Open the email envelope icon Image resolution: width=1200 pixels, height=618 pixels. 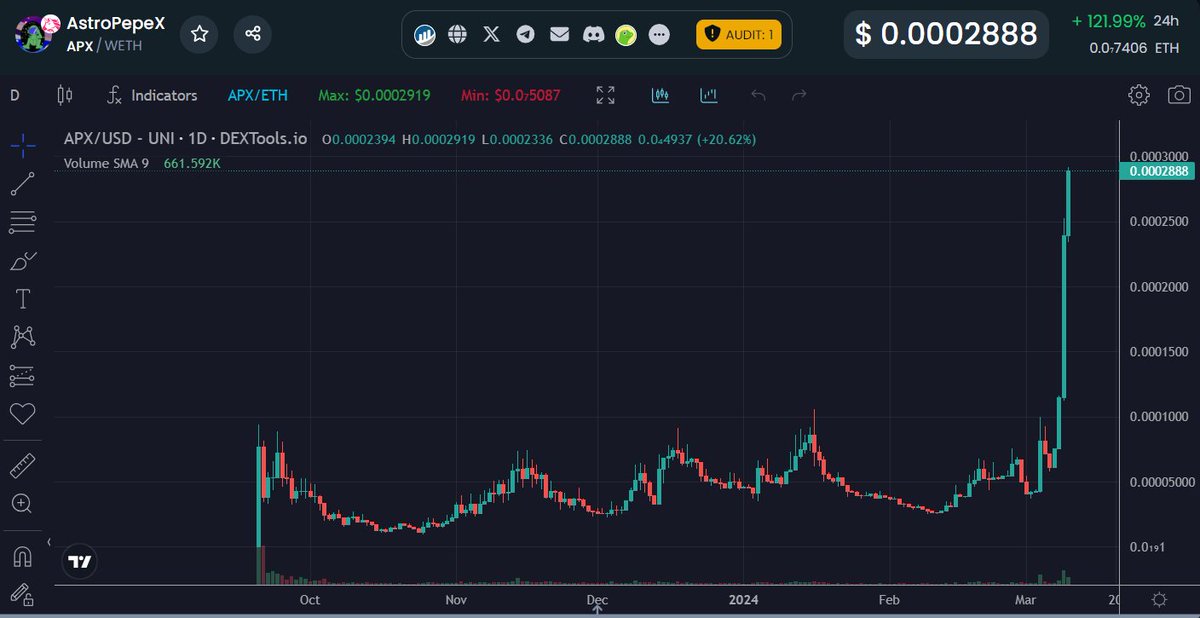pos(559,35)
